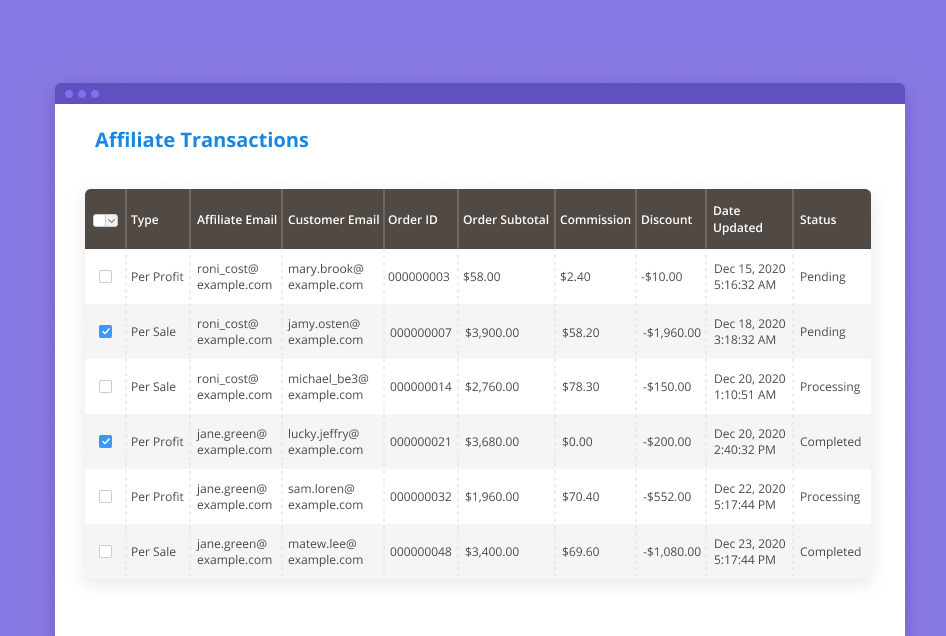Click customer email mary.brook@example.com

(x=326, y=277)
